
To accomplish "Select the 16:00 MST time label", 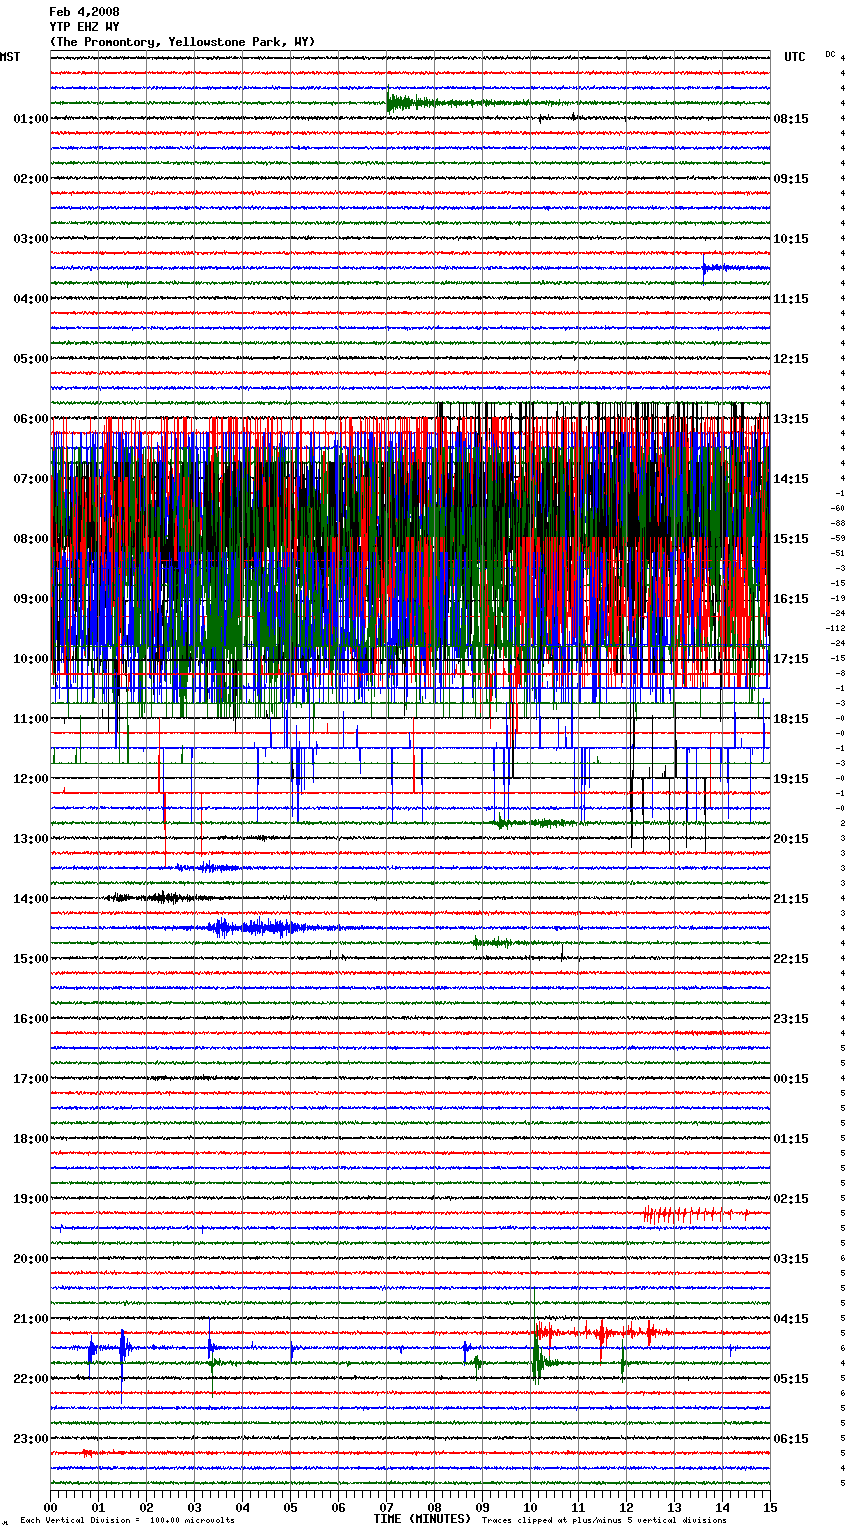I will 31,1019.
